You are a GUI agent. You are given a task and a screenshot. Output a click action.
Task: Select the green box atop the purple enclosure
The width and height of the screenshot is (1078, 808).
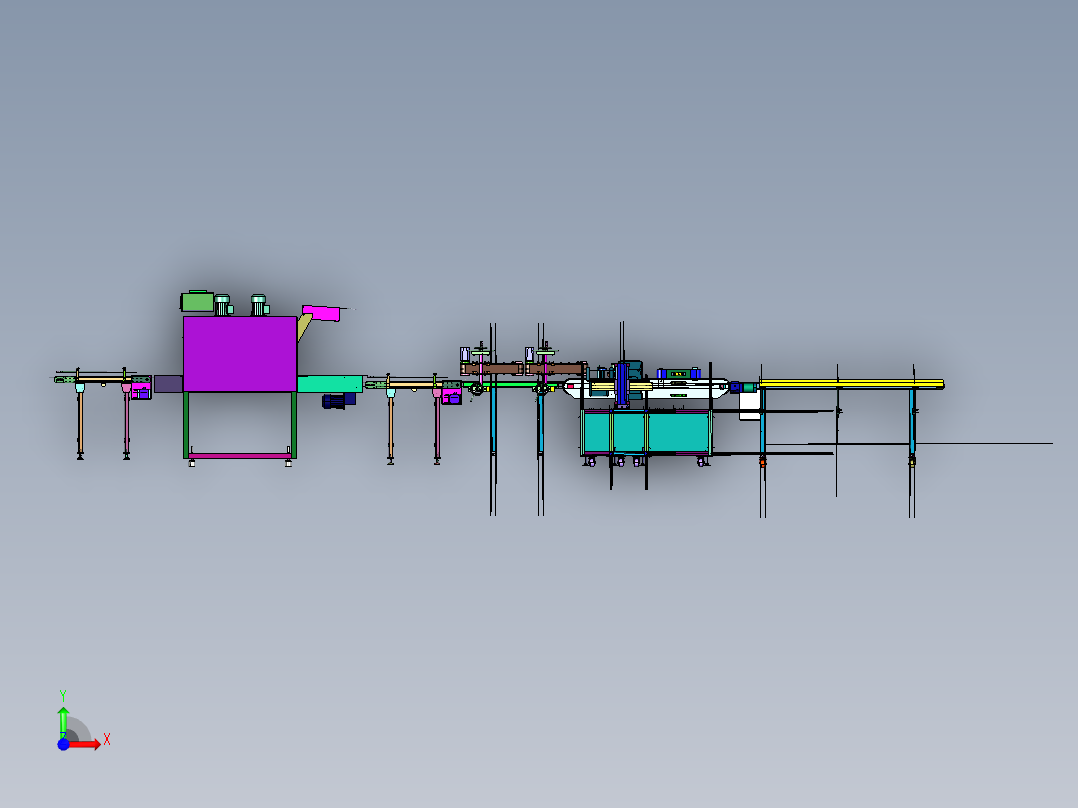point(197,302)
